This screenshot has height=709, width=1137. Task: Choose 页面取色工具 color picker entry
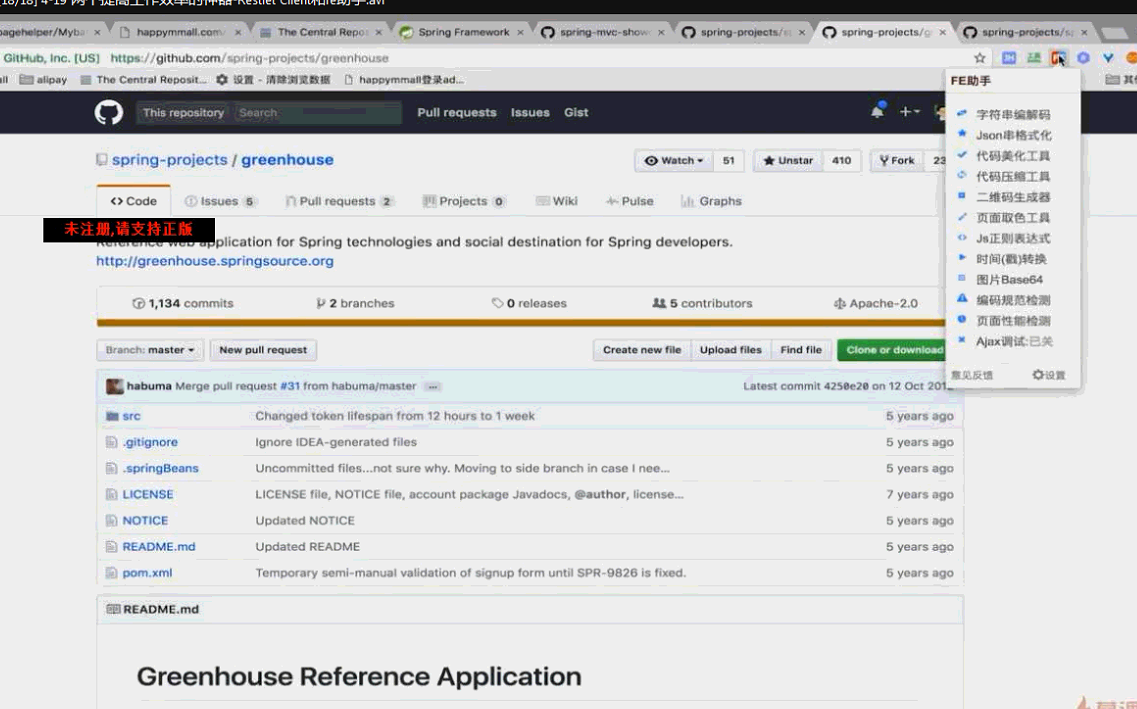1012,217
